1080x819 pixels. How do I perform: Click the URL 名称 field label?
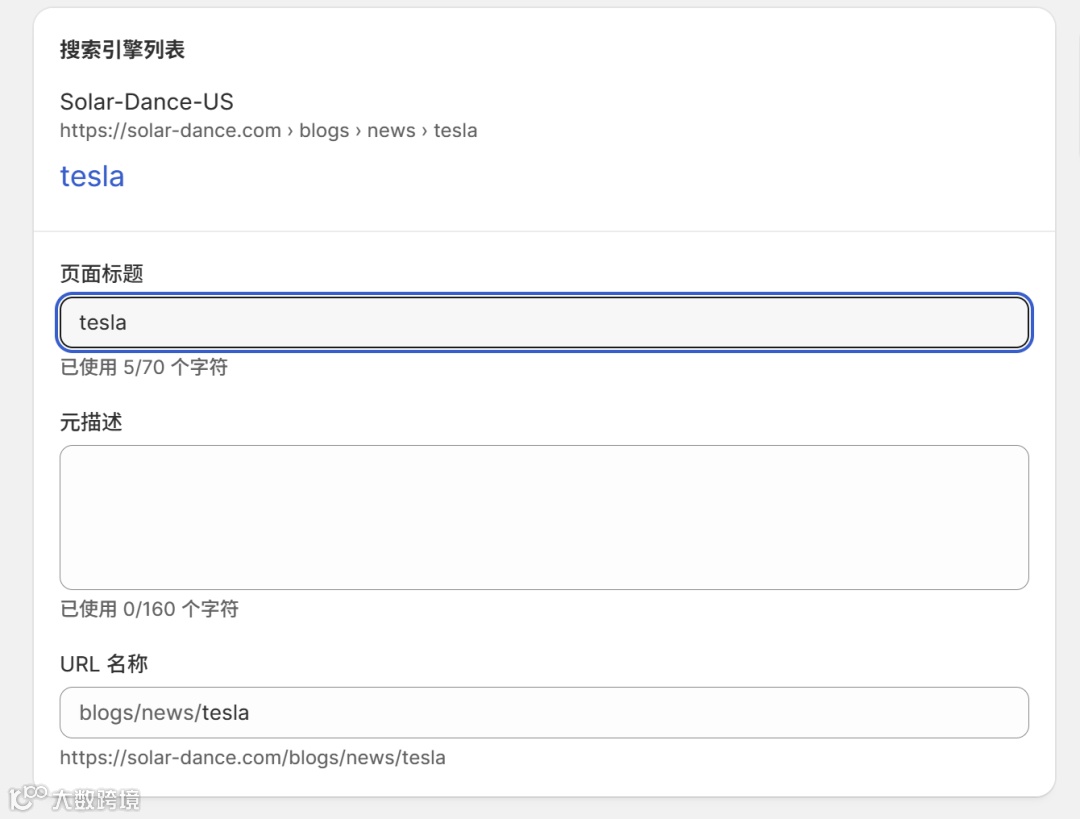104,664
